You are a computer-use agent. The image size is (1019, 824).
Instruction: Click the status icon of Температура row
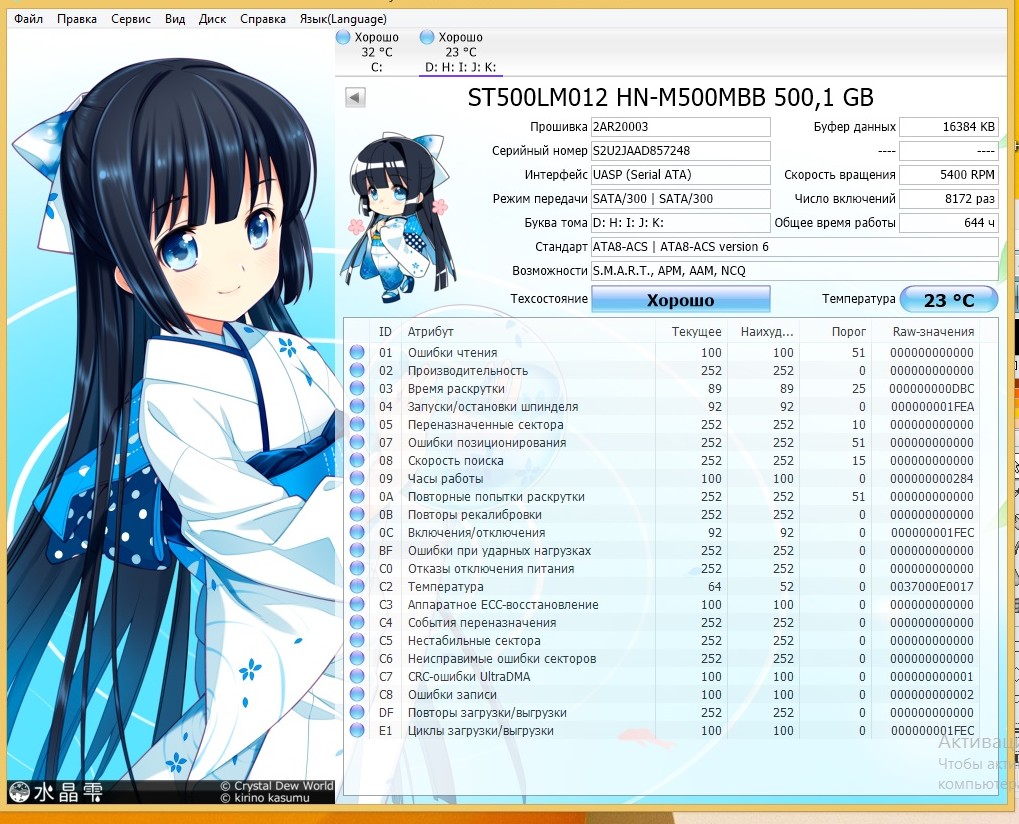tap(357, 586)
